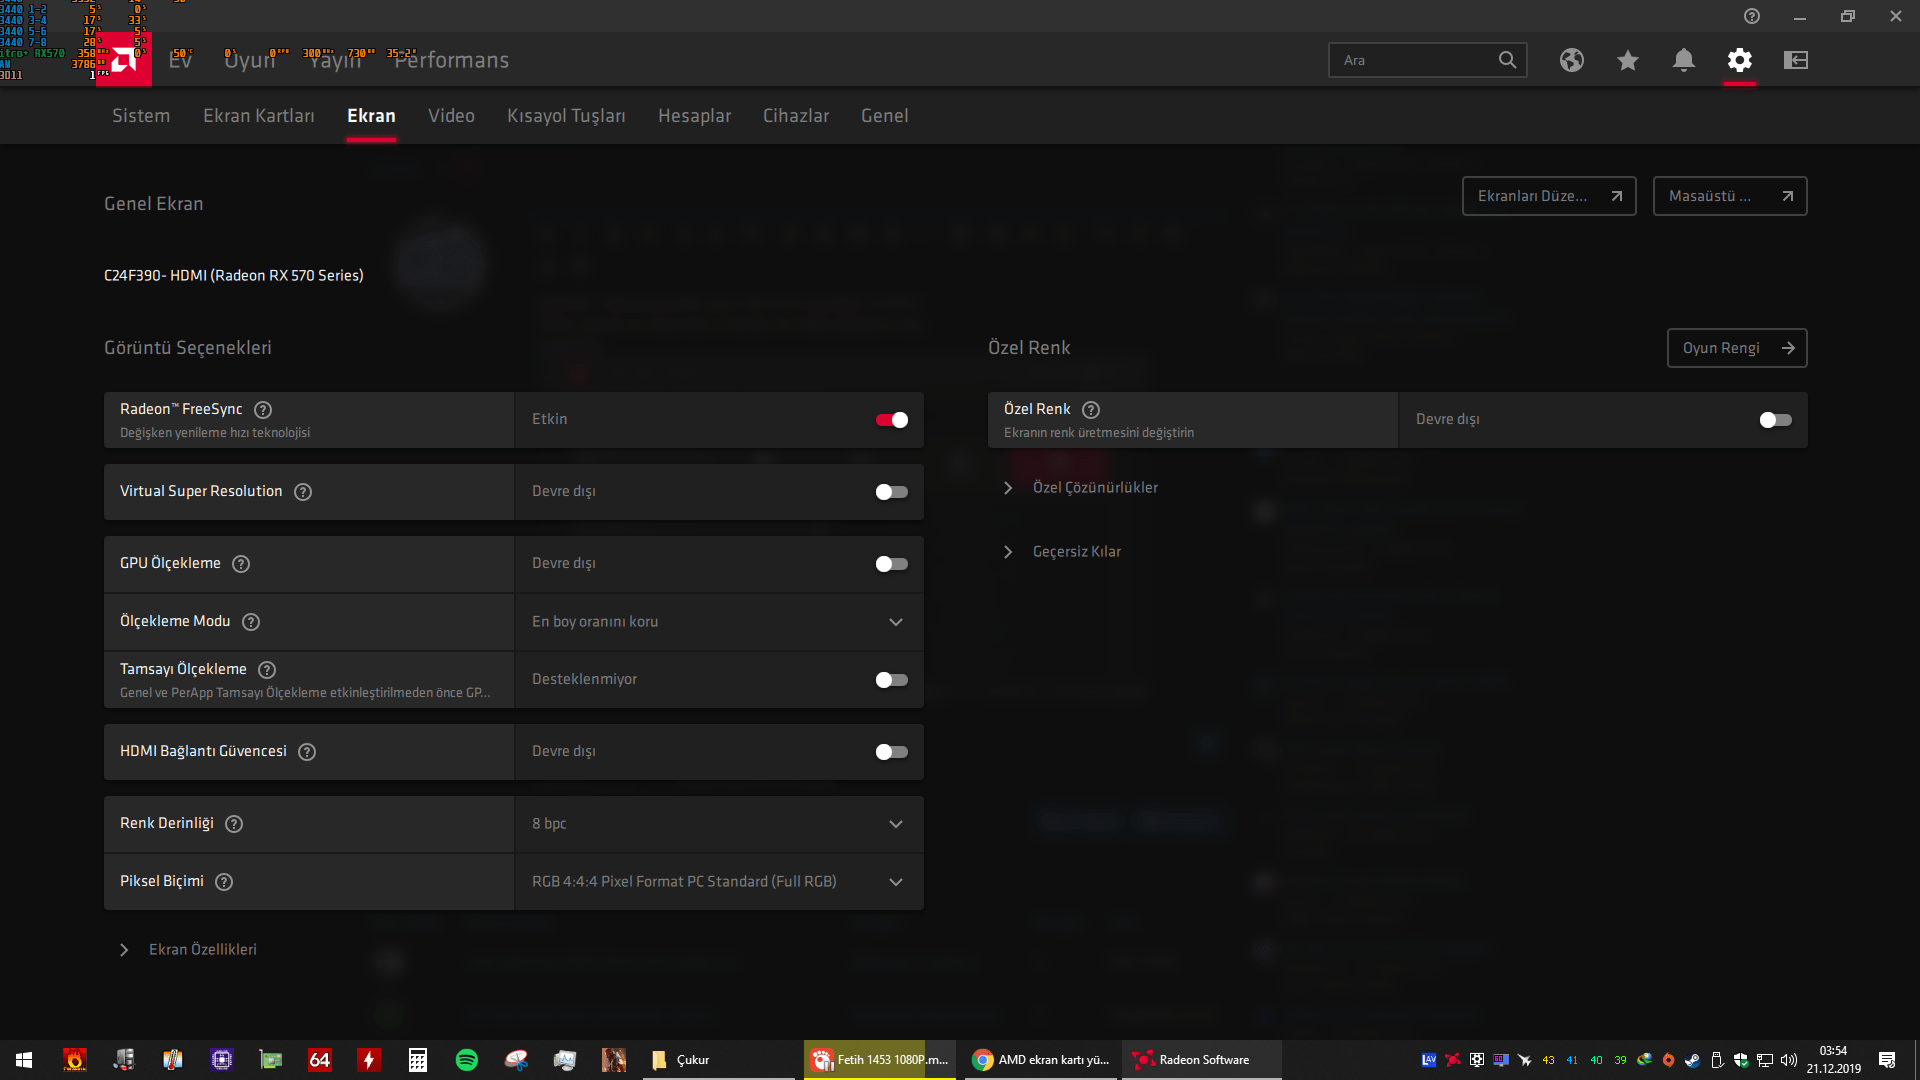Turn on GPU Ölçekleme switch
Viewport: 1920px width, 1080px height.
(x=891, y=564)
